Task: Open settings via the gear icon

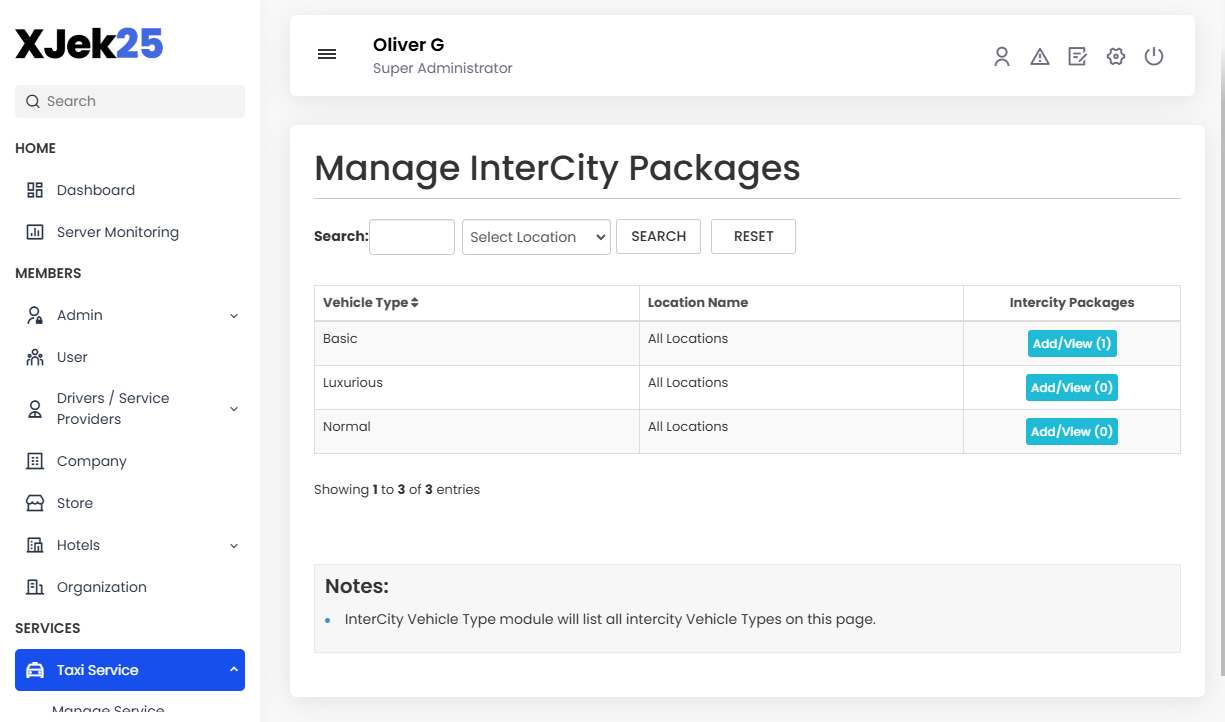Action: tap(1116, 57)
